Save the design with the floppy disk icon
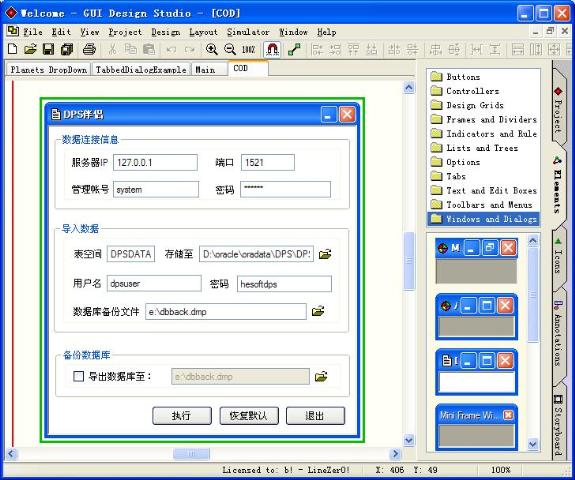The width and height of the screenshot is (575, 480). (x=48, y=49)
